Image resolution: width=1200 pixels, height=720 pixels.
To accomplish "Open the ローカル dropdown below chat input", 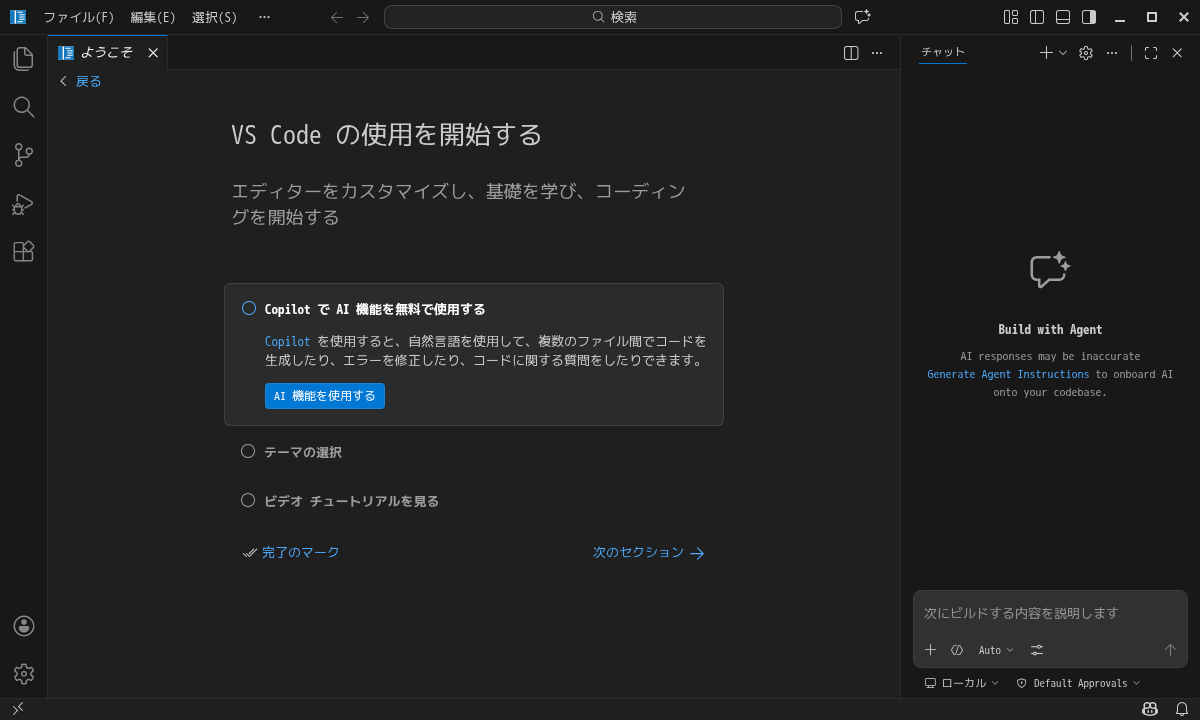I will pos(961,683).
